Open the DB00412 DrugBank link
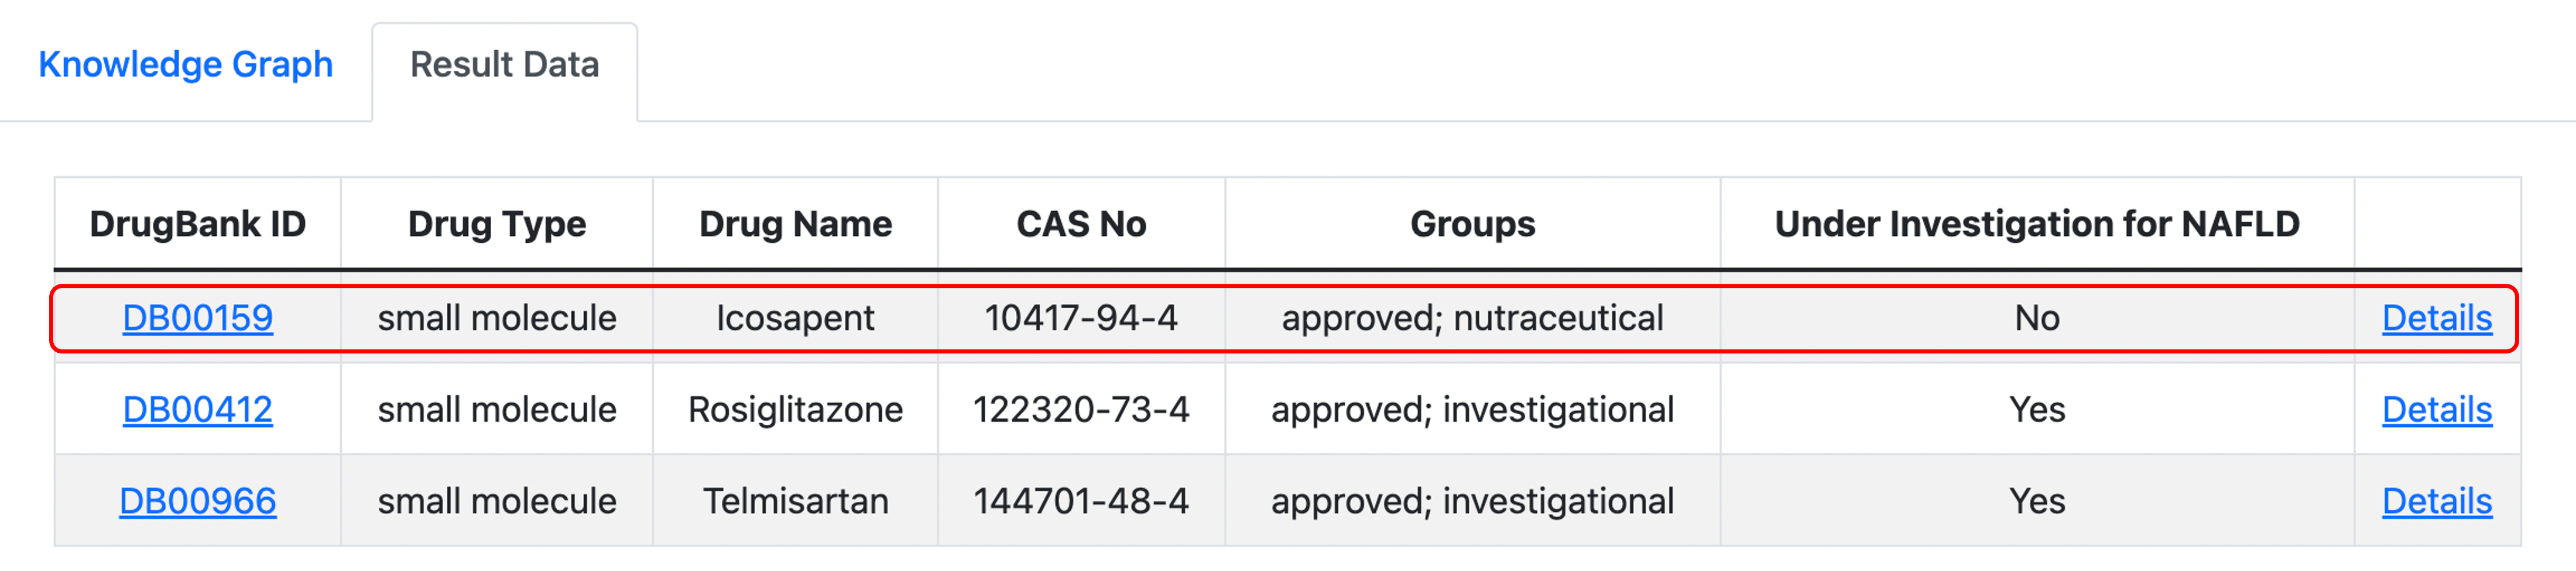 [197, 409]
